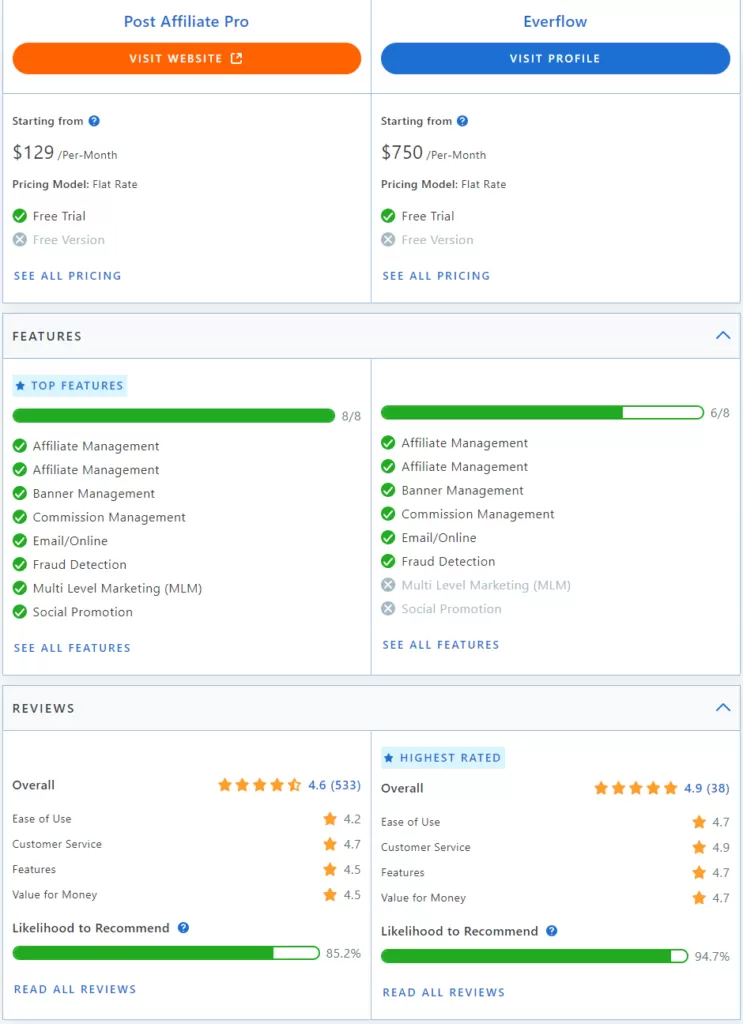
Task: Click Post Affiliate Pro's overall rating stars
Action: click(259, 786)
